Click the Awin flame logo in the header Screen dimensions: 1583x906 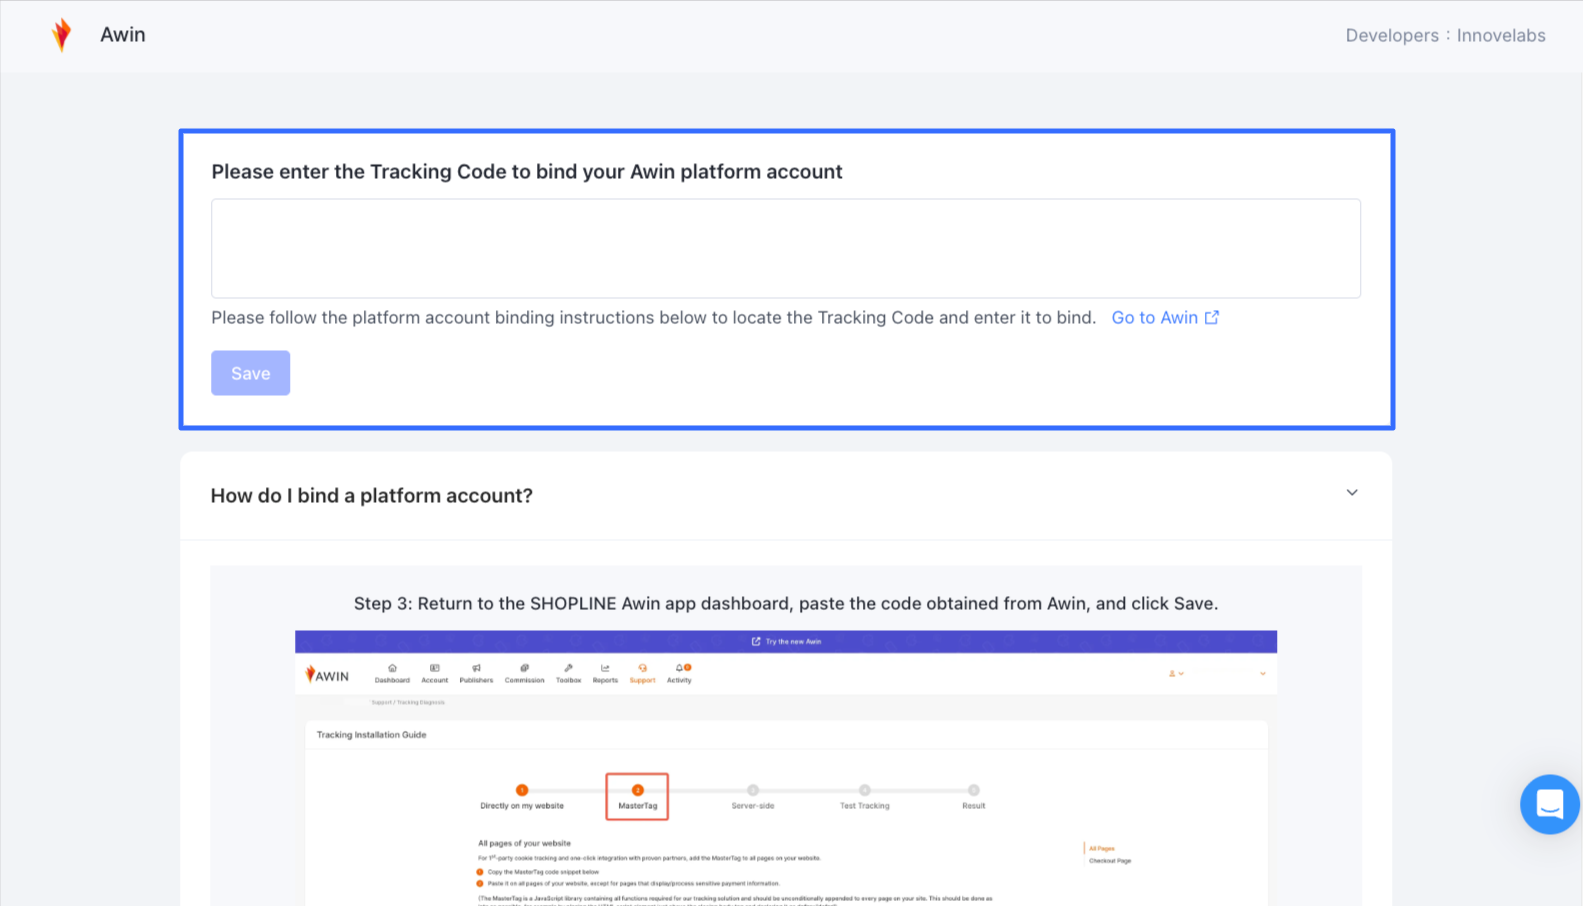click(x=62, y=35)
